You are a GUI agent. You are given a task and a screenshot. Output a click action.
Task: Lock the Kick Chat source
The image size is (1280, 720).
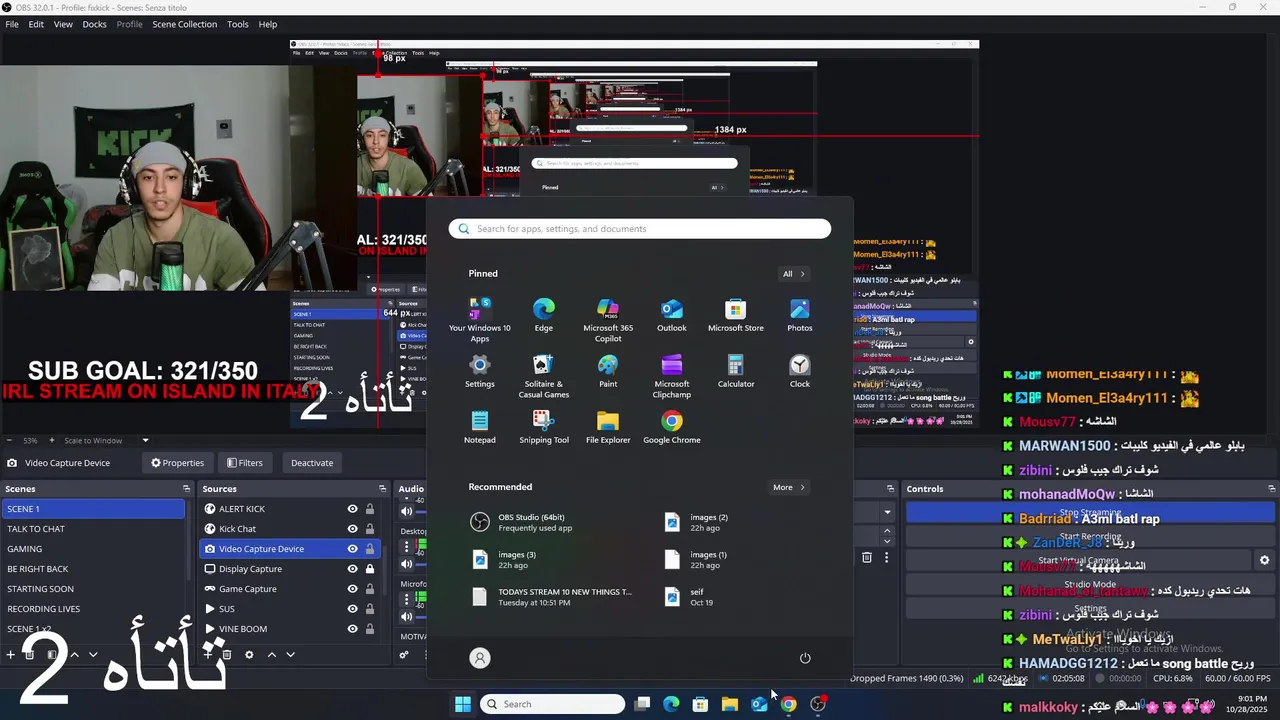pos(370,529)
